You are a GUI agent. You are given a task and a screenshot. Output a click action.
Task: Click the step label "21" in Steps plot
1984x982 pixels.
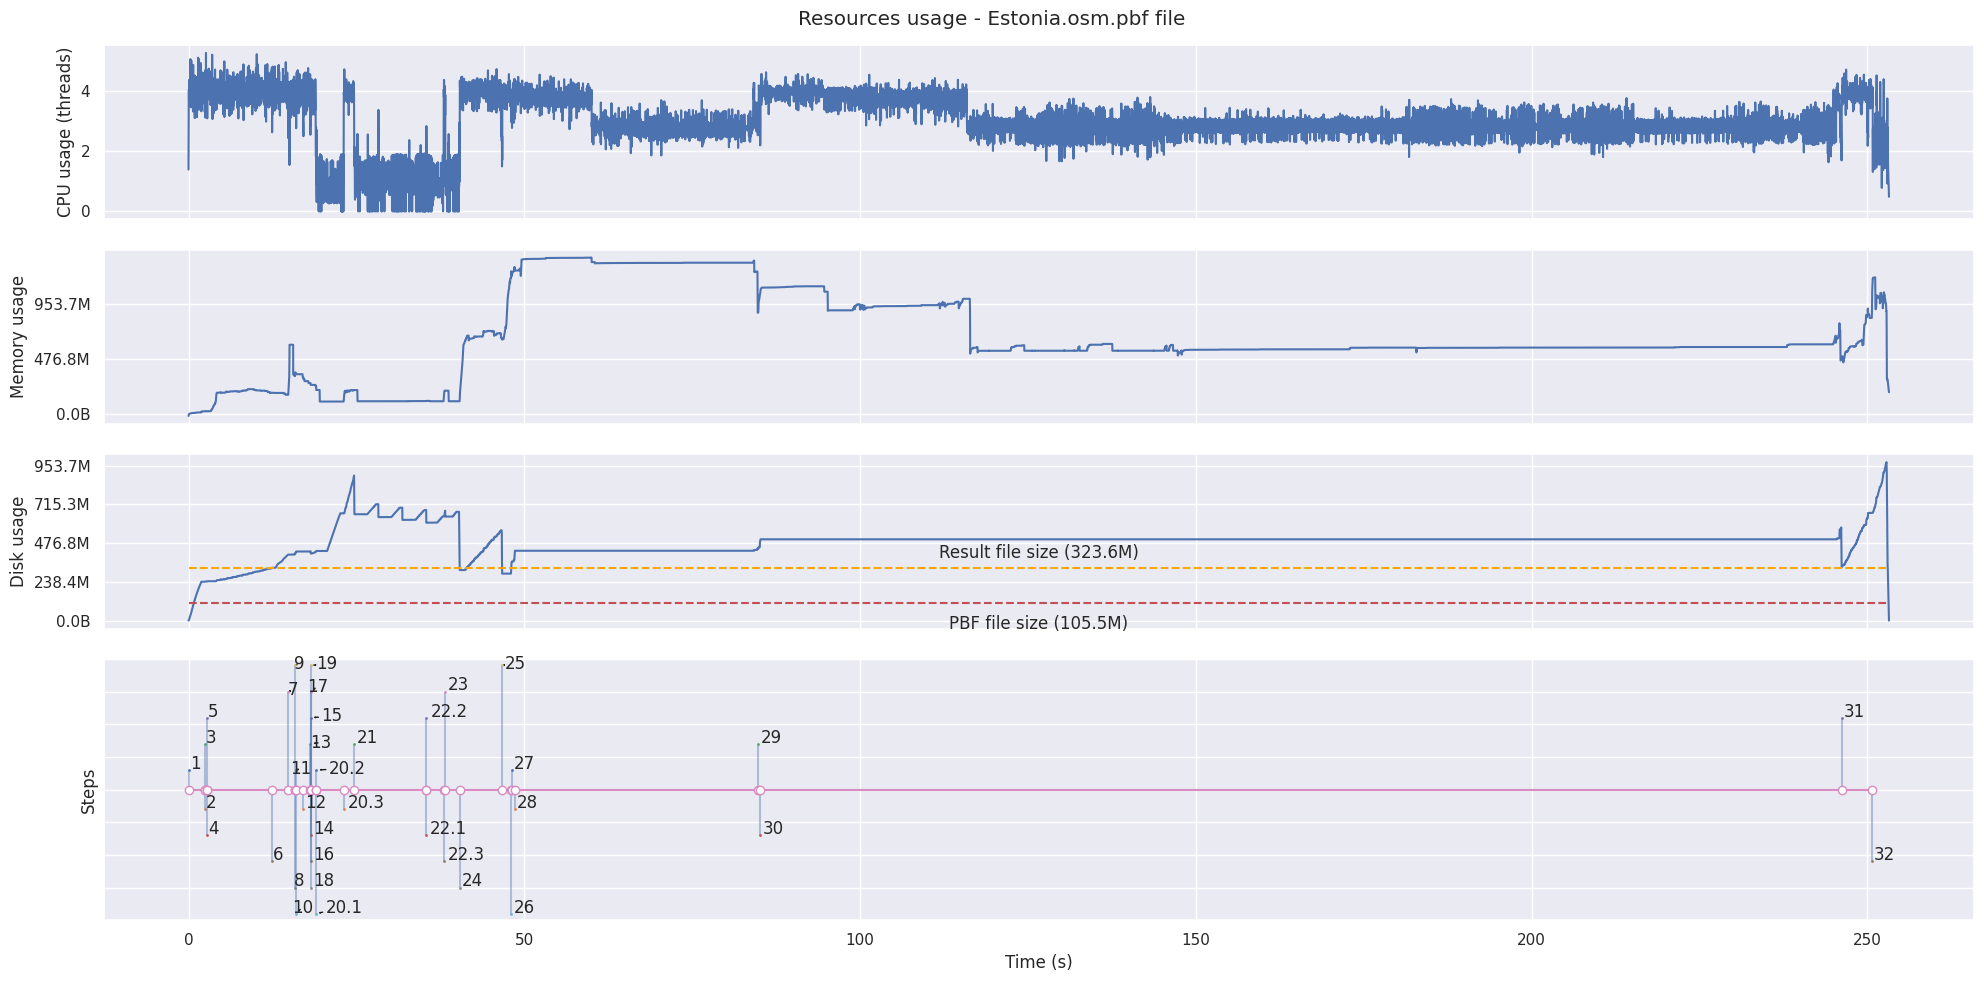367,738
